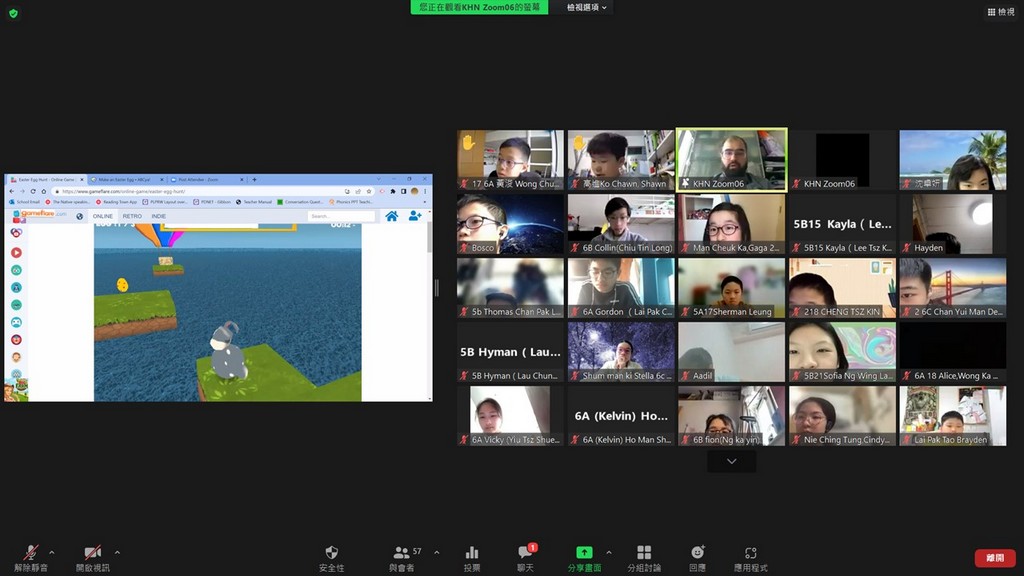Click raised hand icon on Wong Chu tile
Viewport: 1024px width, 576px height.
tap(468, 142)
